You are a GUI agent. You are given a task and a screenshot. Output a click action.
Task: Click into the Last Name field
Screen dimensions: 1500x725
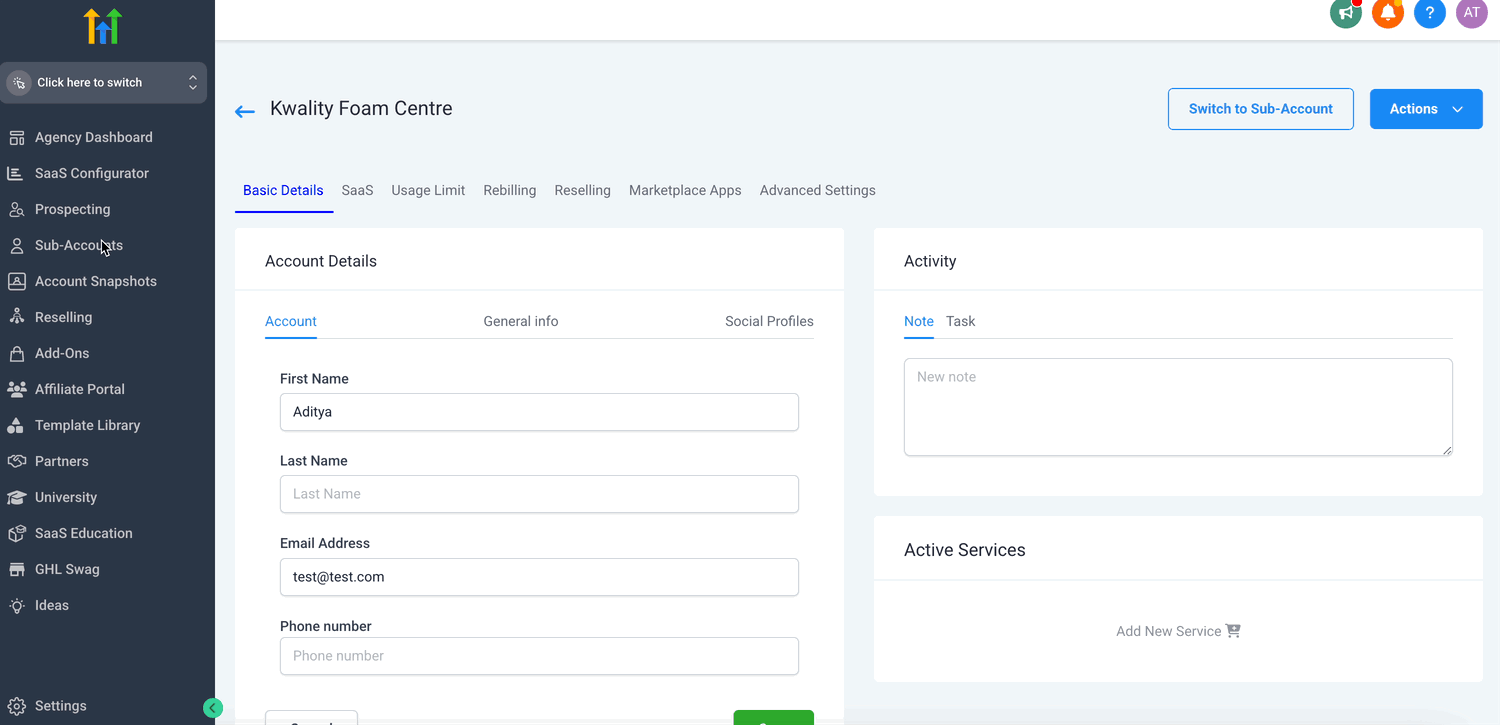tap(539, 494)
